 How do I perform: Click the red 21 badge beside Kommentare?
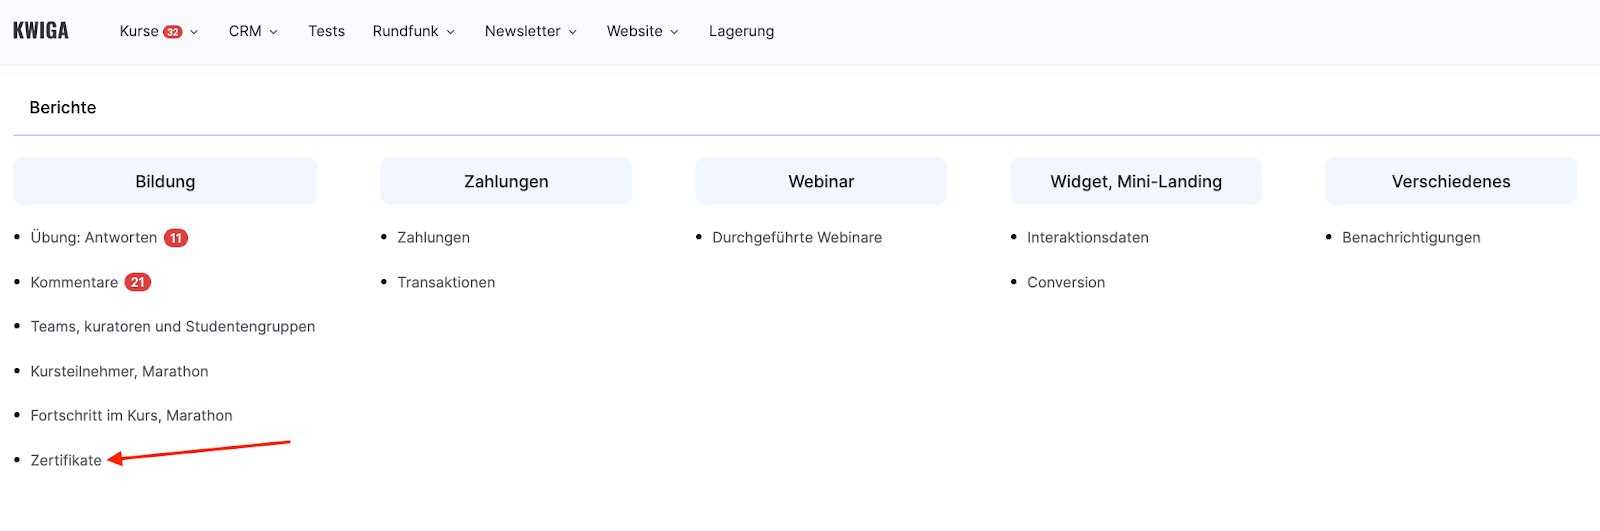click(138, 283)
